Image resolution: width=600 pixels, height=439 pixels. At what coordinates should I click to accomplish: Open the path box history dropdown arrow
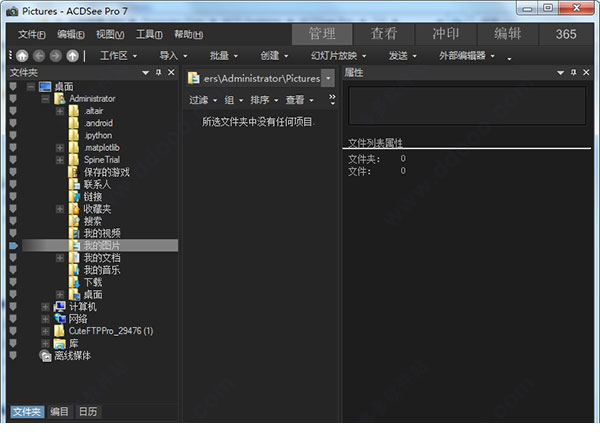[x=328, y=78]
